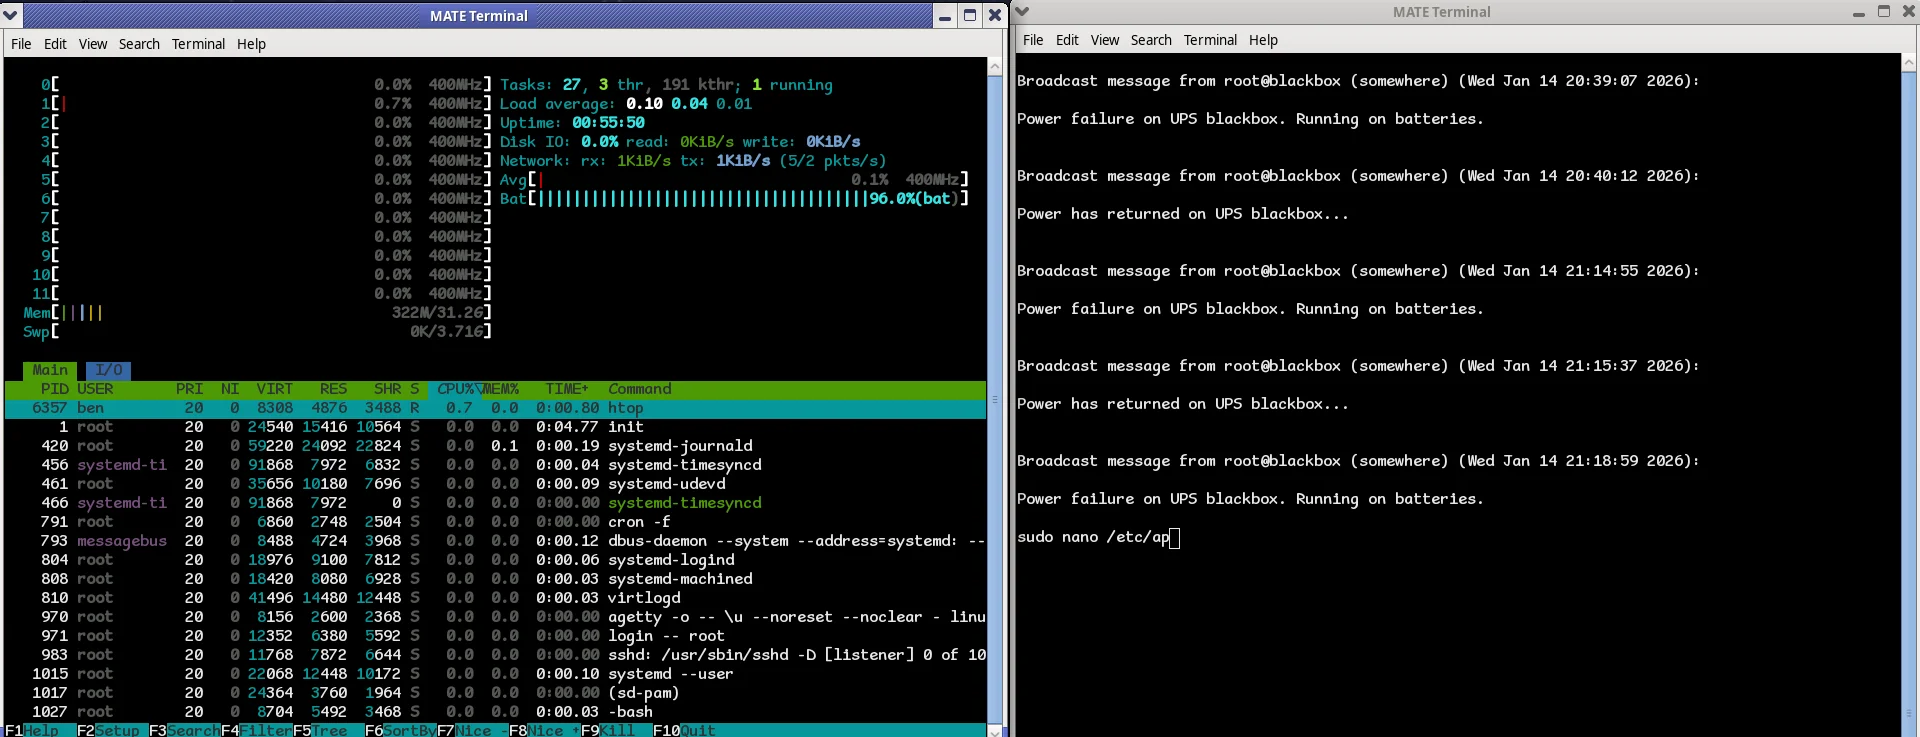Toggle sorting by the CPU% column header

[455, 389]
